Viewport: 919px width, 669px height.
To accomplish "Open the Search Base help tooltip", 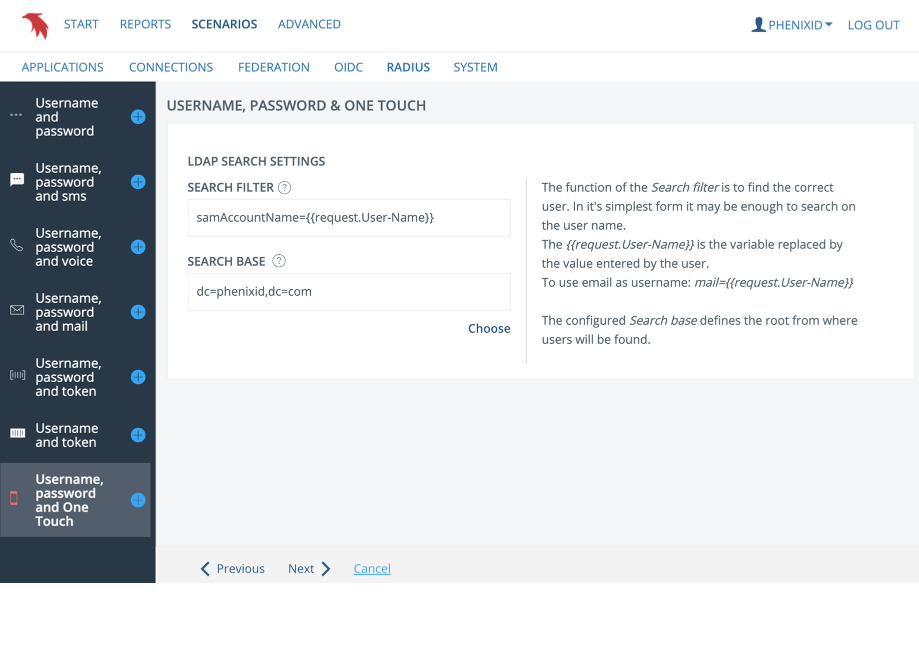I will (x=279, y=260).
